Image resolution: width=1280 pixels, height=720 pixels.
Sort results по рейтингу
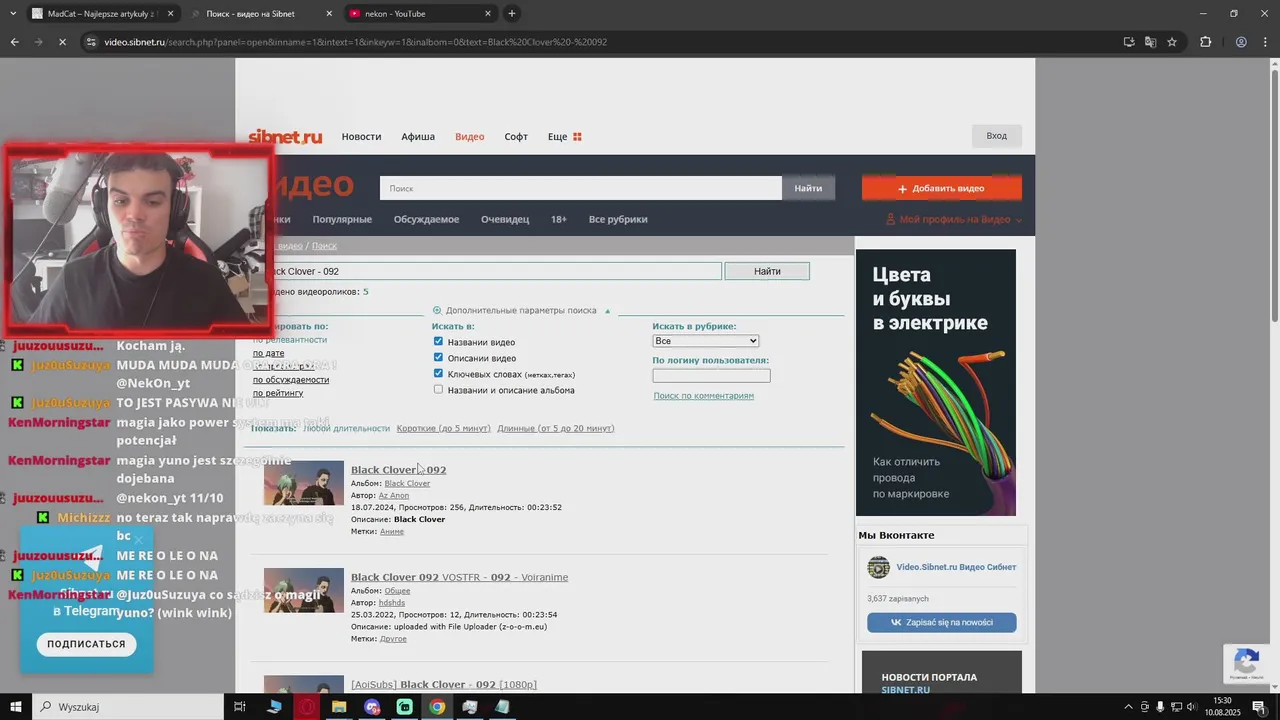coord(278,393)
